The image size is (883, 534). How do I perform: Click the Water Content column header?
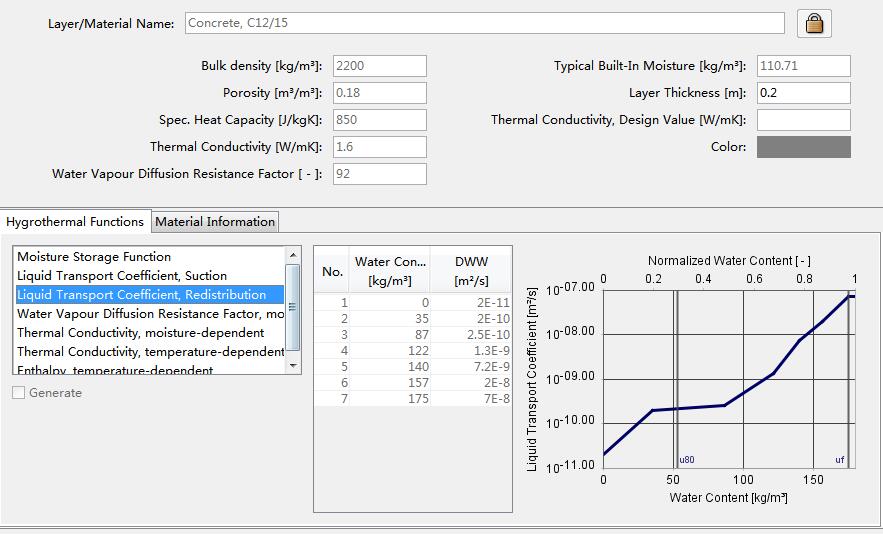click(x=390, y=271)
